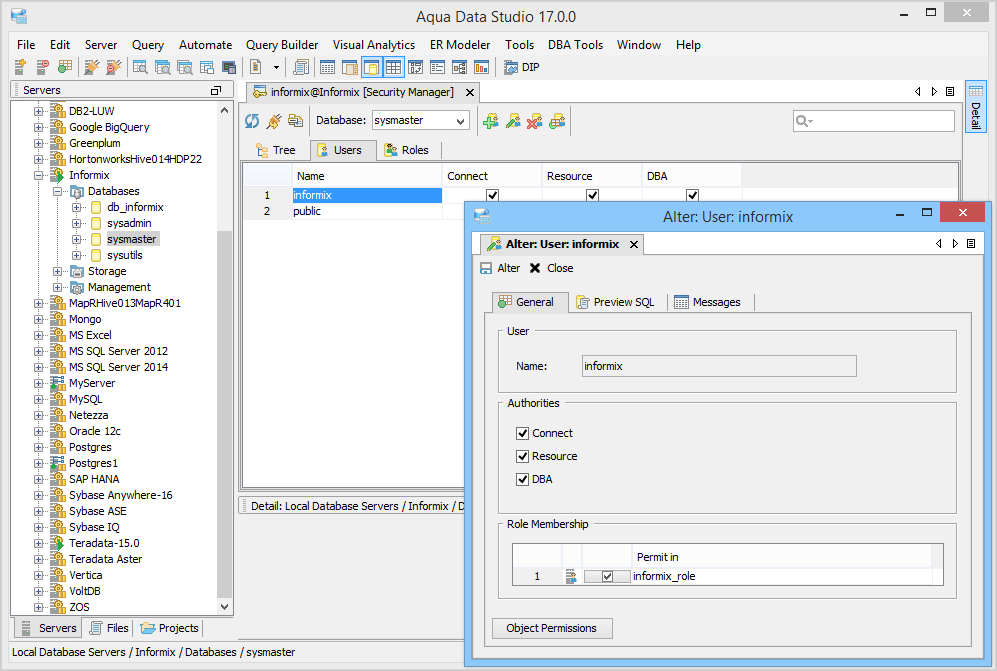The height and width of the screenshot is (671, 997).
Task: Collapse the Informix server node
Action: pyautogui.click(x=39, y=175)
